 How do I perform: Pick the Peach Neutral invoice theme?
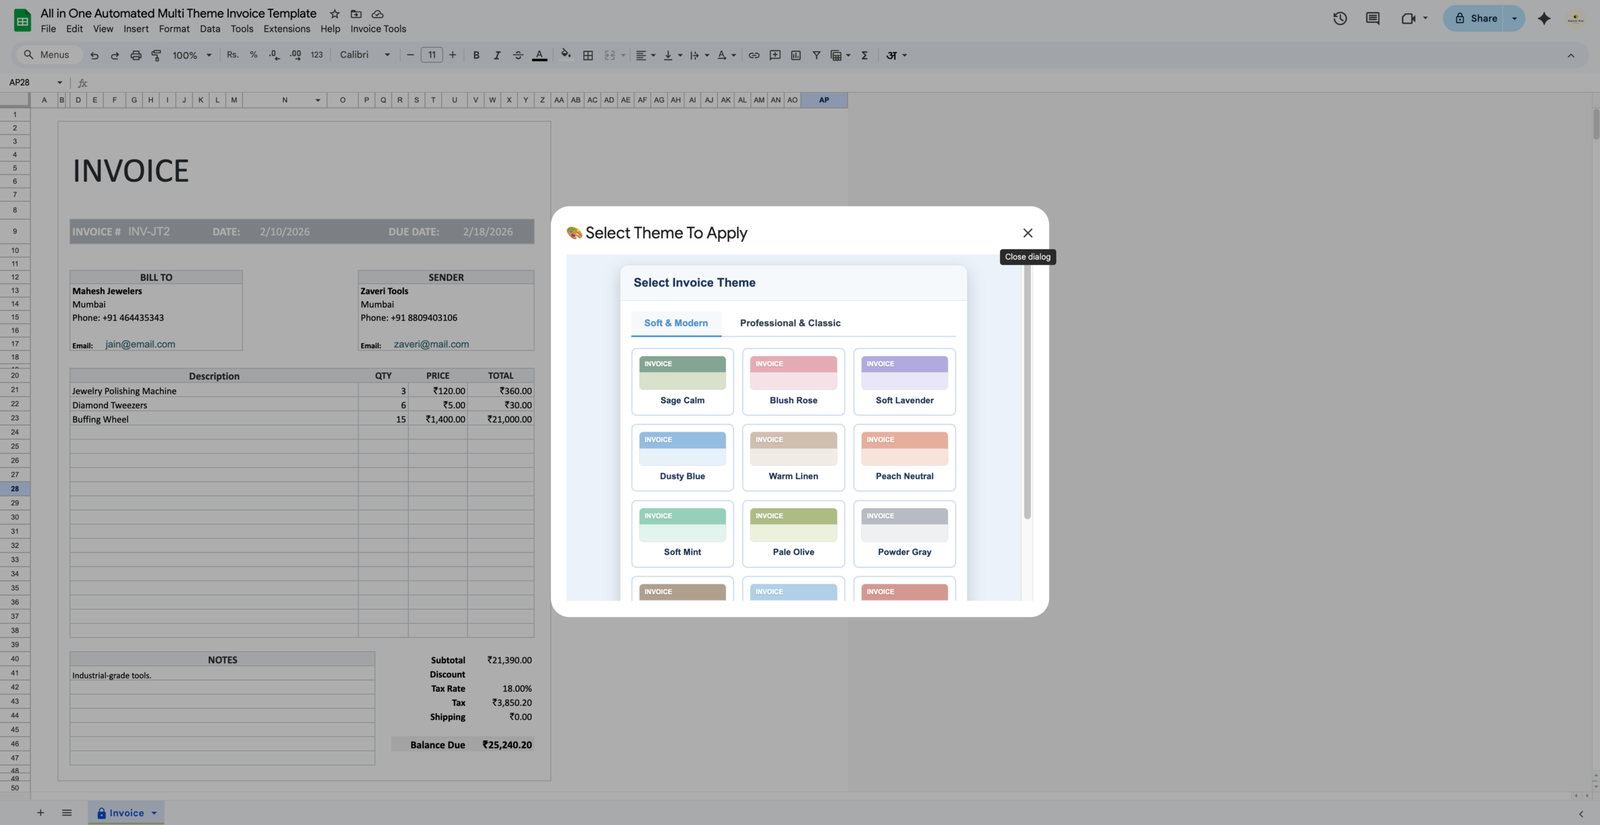click(x=904, y=457)
